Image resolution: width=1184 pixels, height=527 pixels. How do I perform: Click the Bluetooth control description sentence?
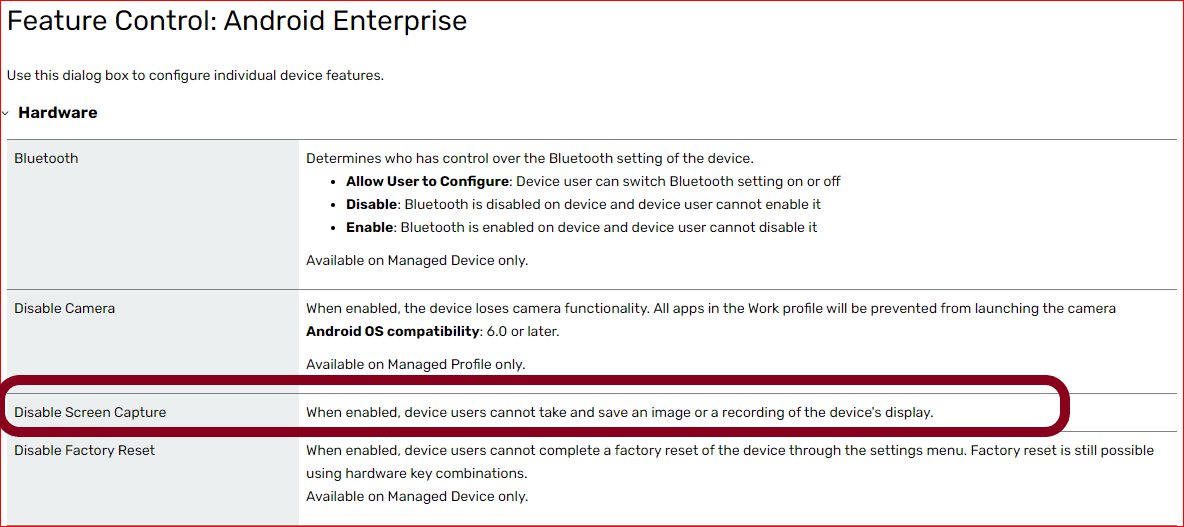[x=529, y=158]
